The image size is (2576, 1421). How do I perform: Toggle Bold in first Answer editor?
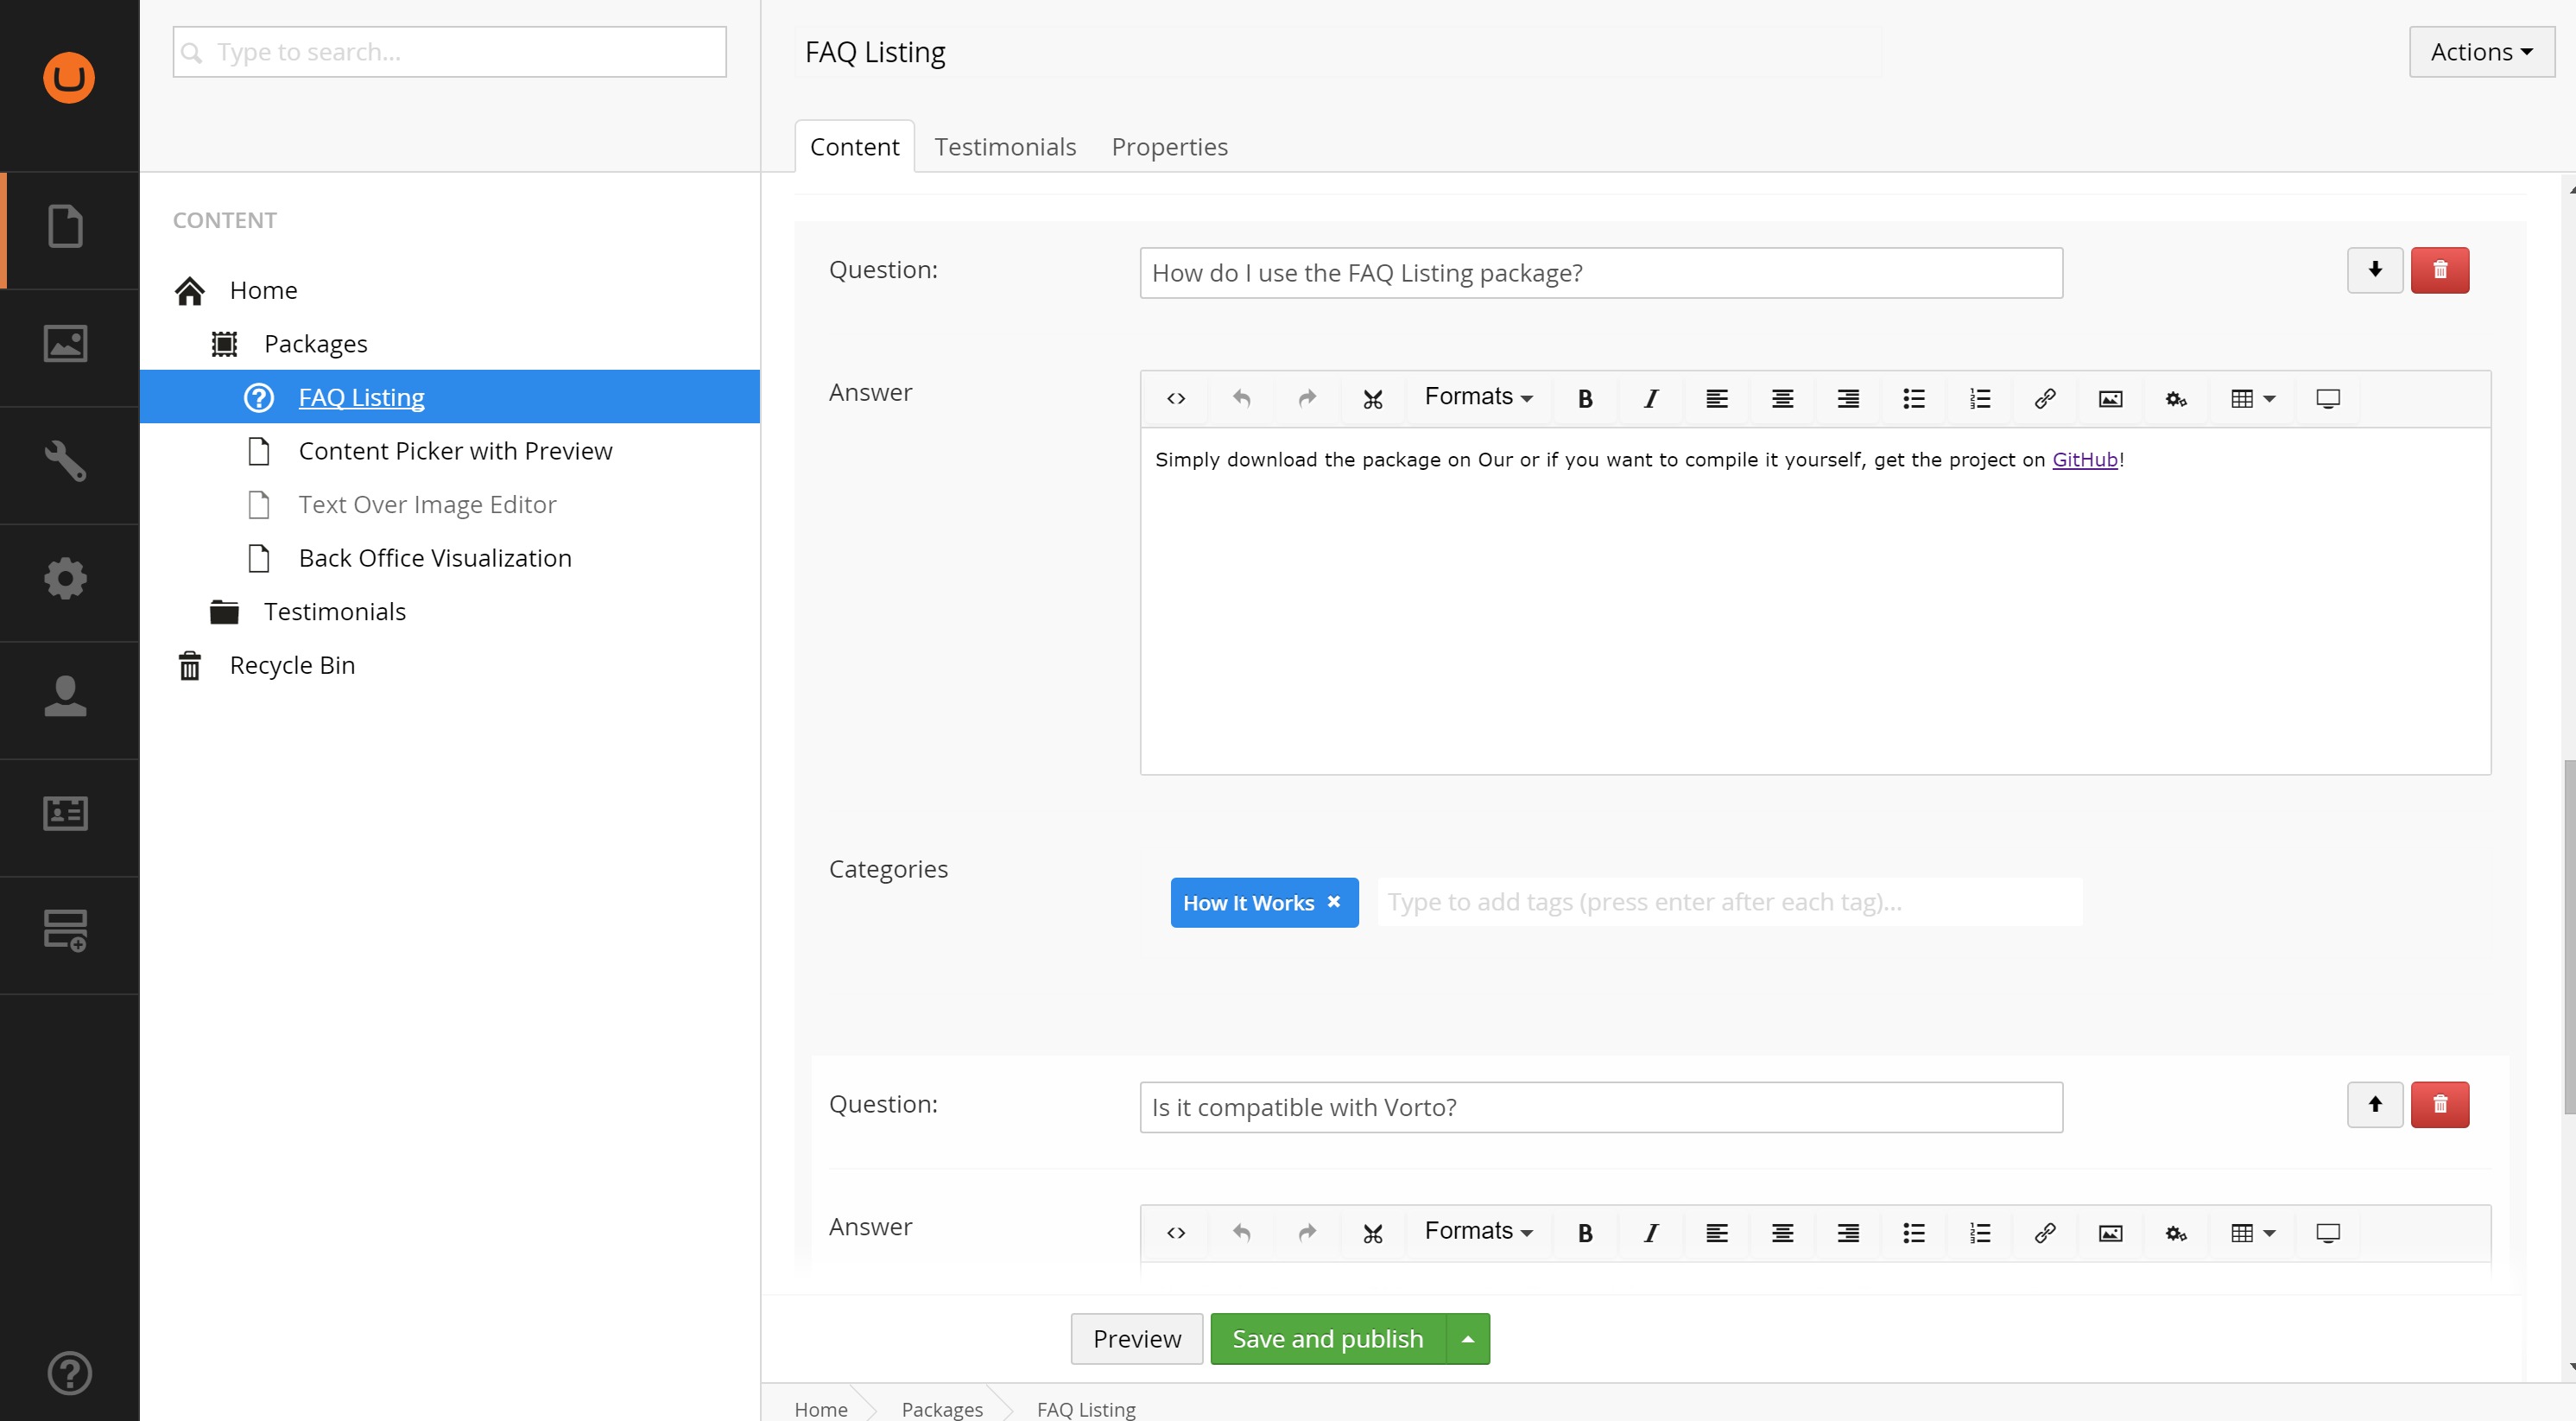click(1585, 399)
